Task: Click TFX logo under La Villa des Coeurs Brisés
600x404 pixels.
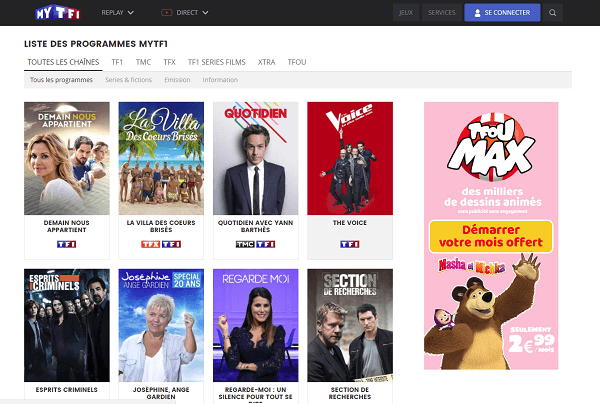Action: coord(150,244)
